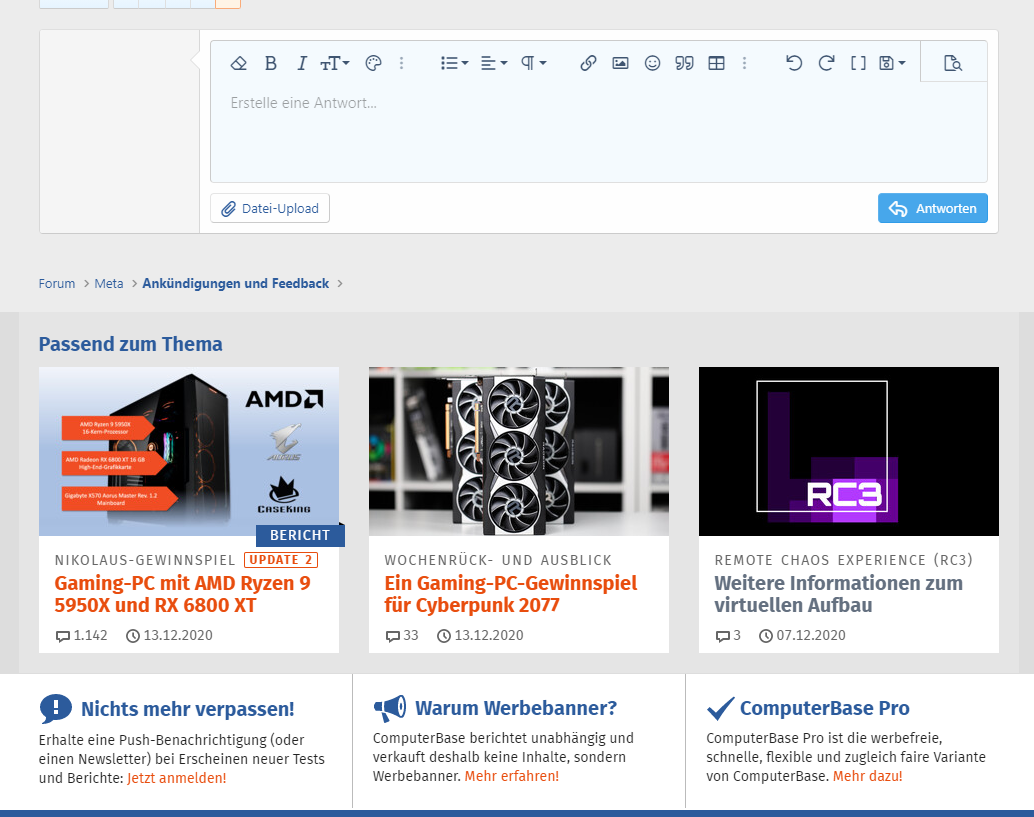The height and width of the screenshot is (817, 1034).
Task: Click the clock icon by 07.12.2020
Action: [x=766, y=636]
